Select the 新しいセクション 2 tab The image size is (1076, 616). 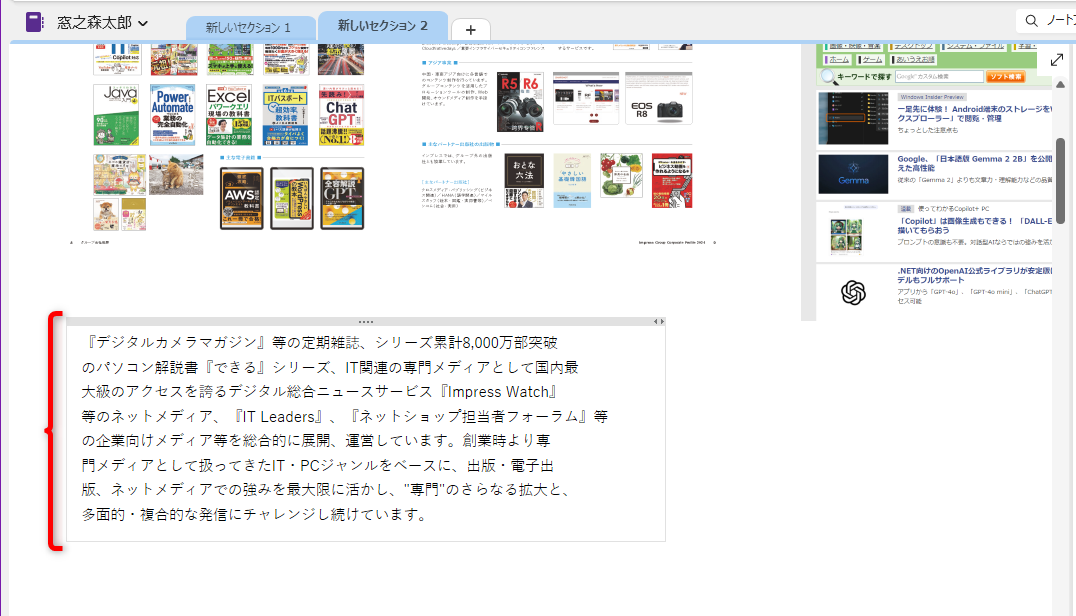tap(383, 26)
